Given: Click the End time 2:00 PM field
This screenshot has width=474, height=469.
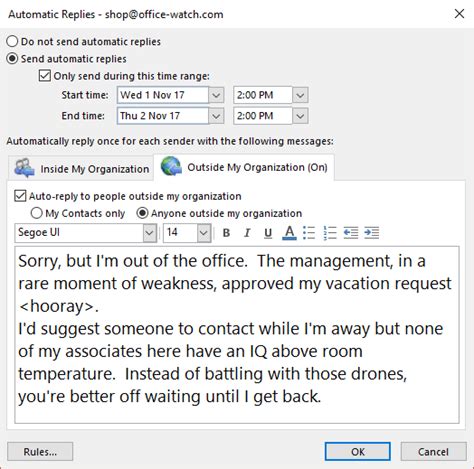Looking at the screenshot, I should 263,116.
